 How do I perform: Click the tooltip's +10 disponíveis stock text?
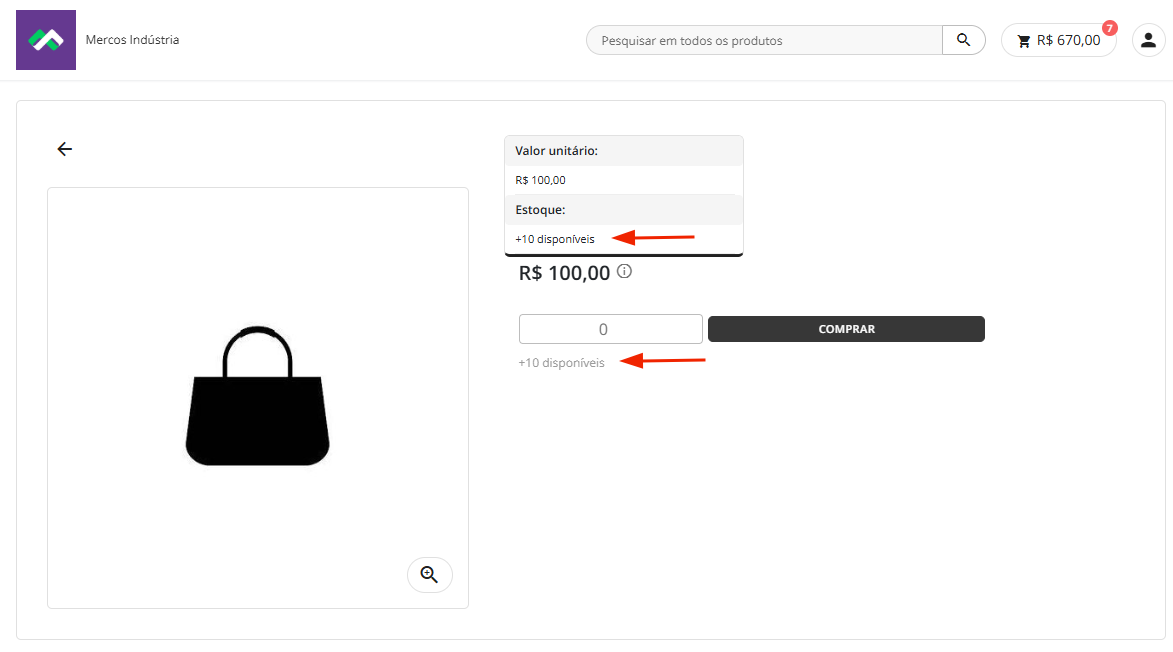(555, 239)
